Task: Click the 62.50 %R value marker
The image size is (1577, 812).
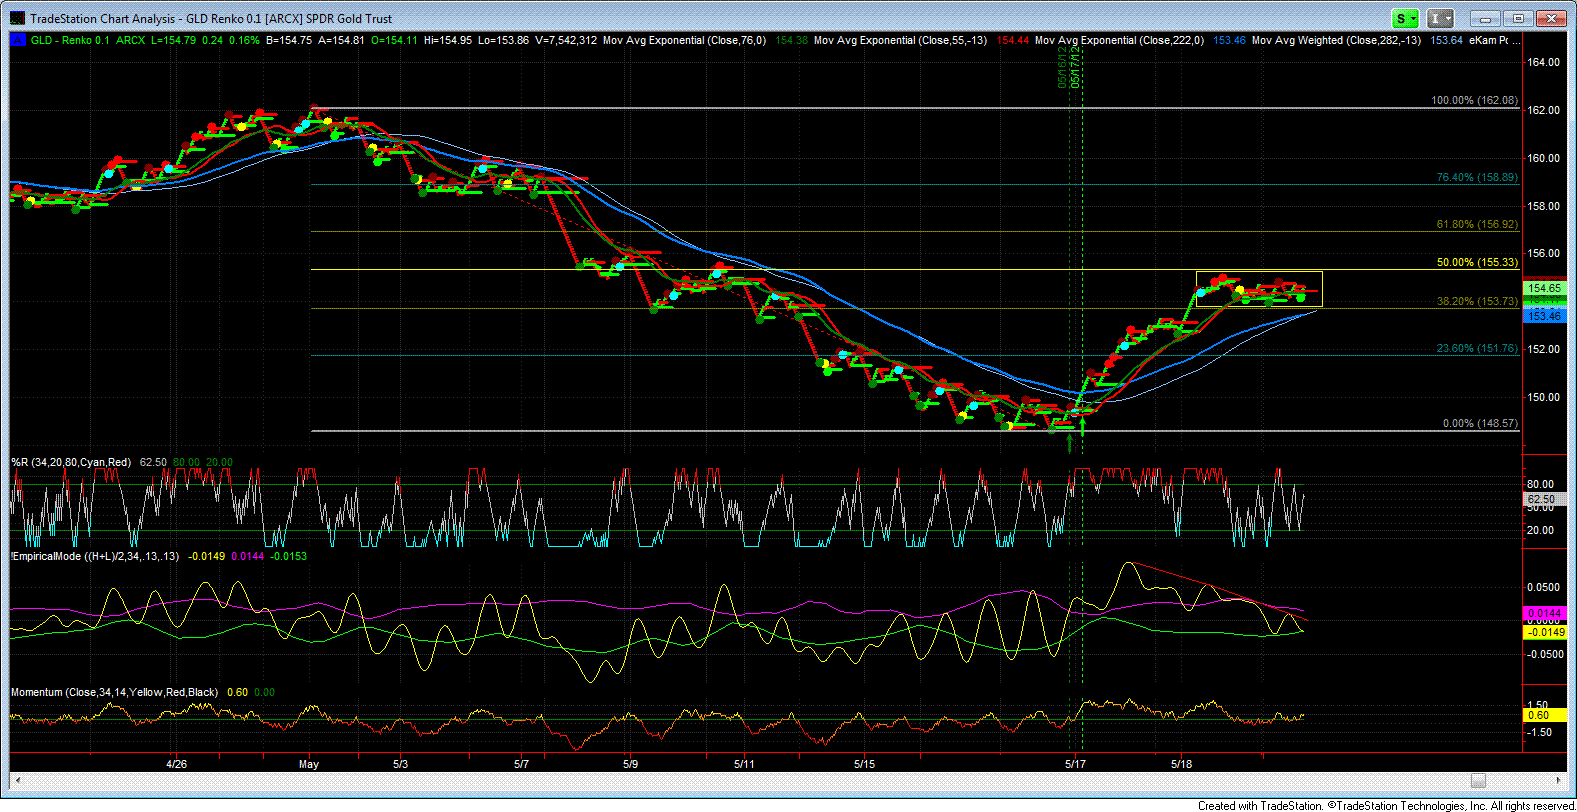Action: (x=1545, y=498)
